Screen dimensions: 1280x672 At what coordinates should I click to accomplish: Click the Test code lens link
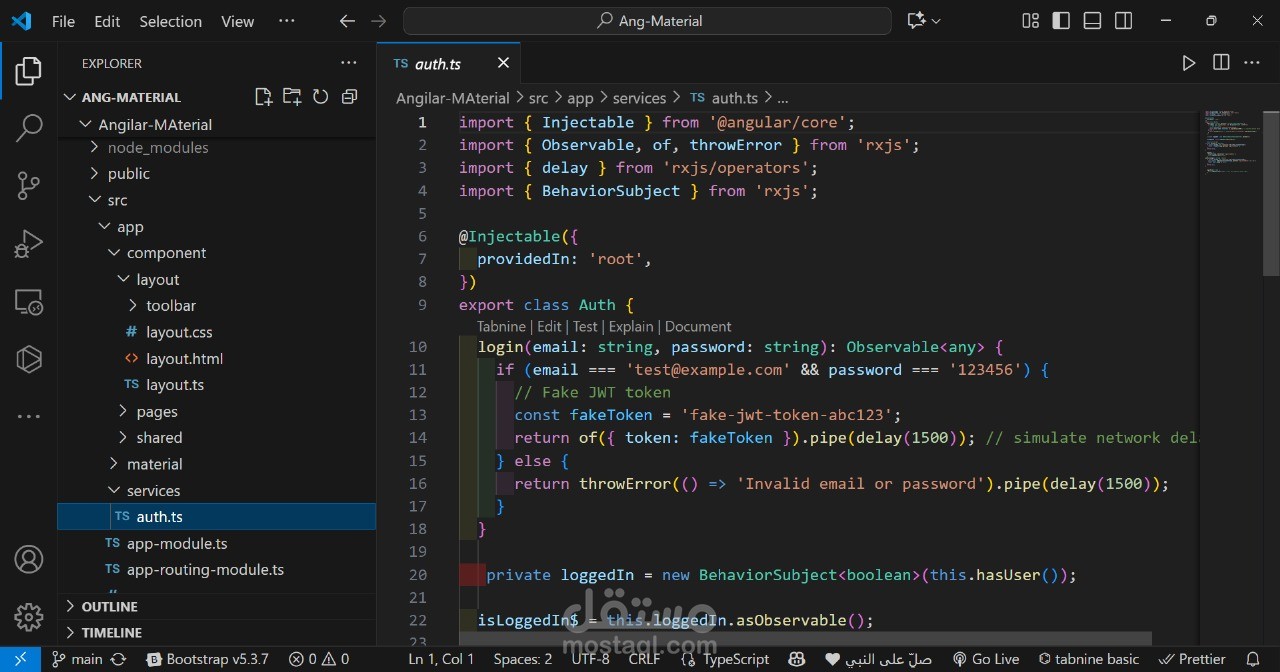pos(585,326)
